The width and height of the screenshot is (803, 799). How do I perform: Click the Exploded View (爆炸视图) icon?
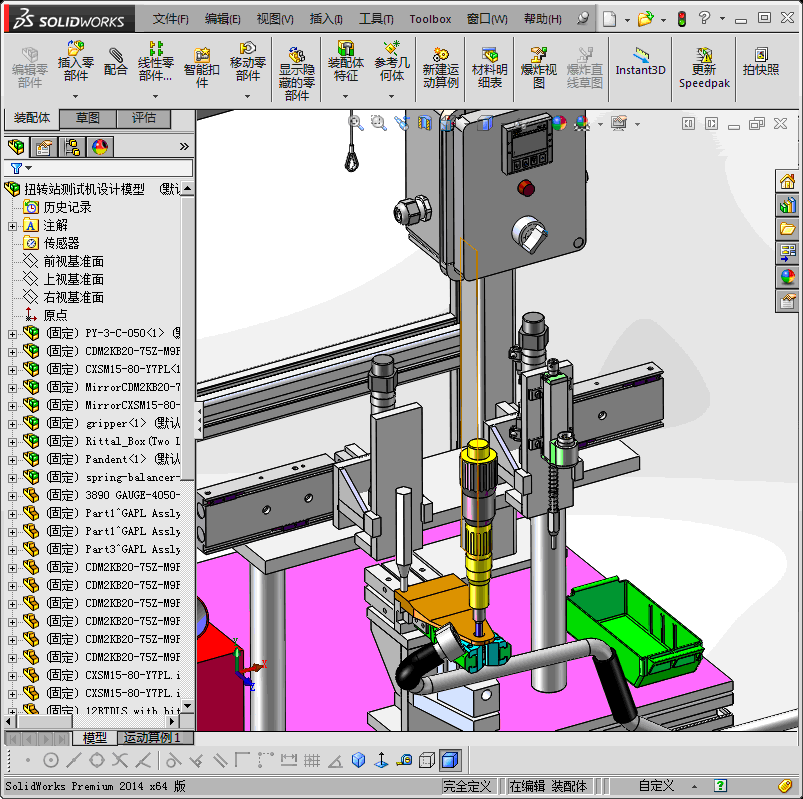538,68
